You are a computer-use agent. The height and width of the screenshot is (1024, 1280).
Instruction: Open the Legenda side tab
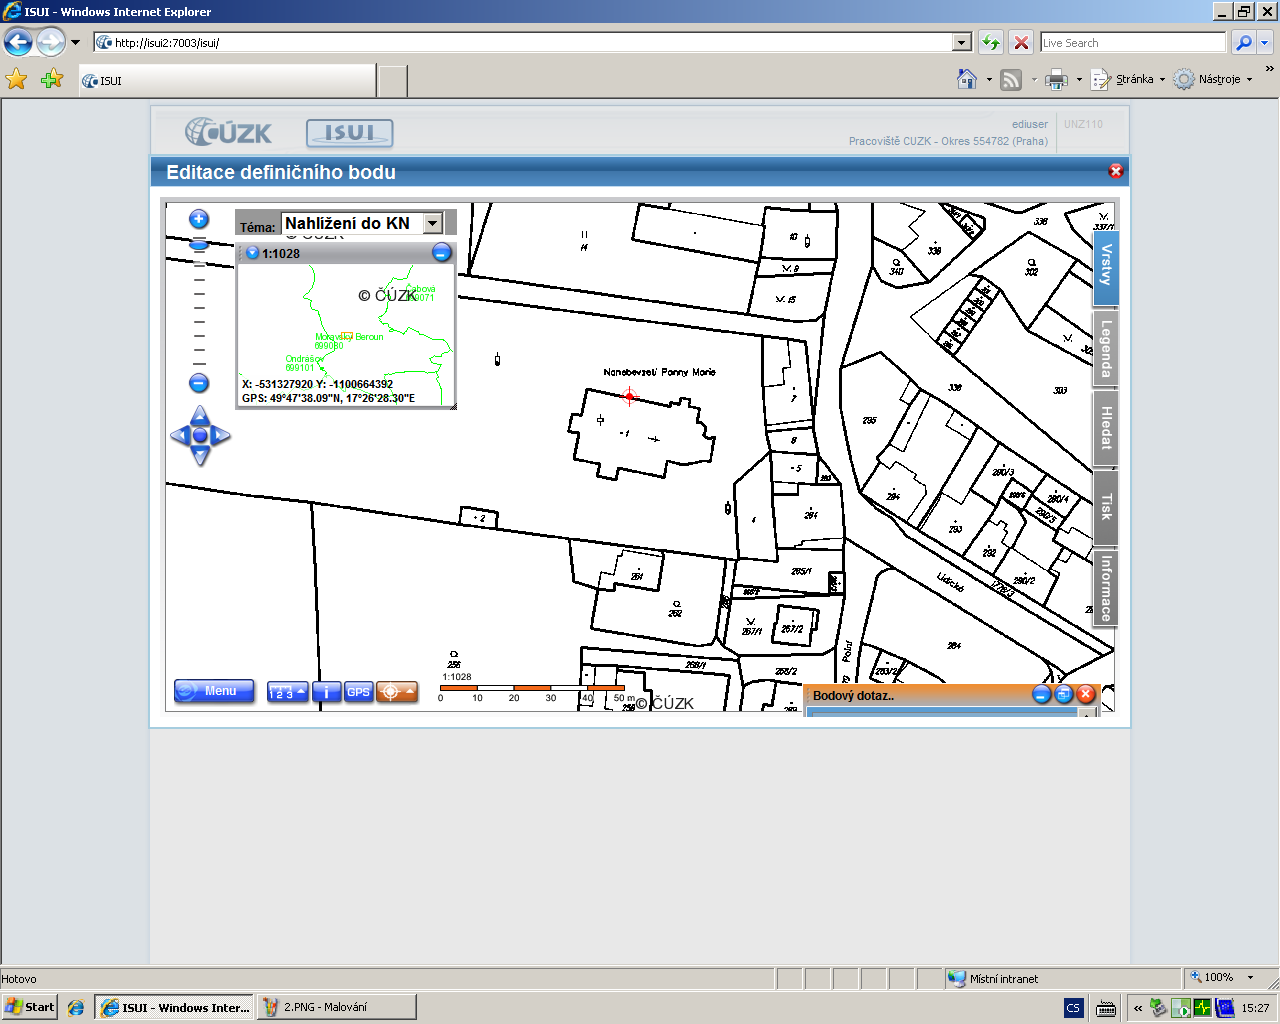(x=1106, y=349)
